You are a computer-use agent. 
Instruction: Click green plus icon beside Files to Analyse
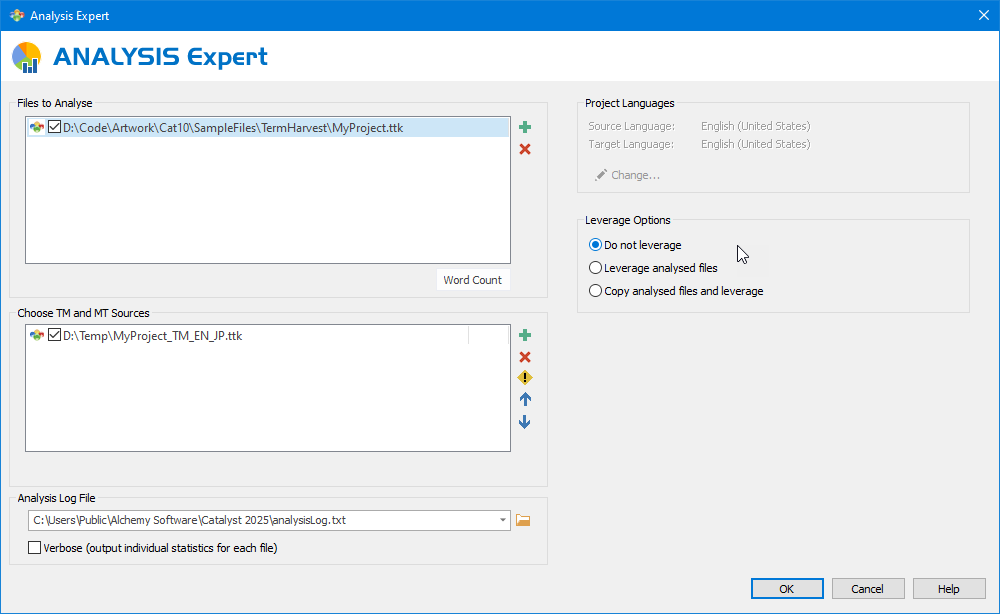525,127
